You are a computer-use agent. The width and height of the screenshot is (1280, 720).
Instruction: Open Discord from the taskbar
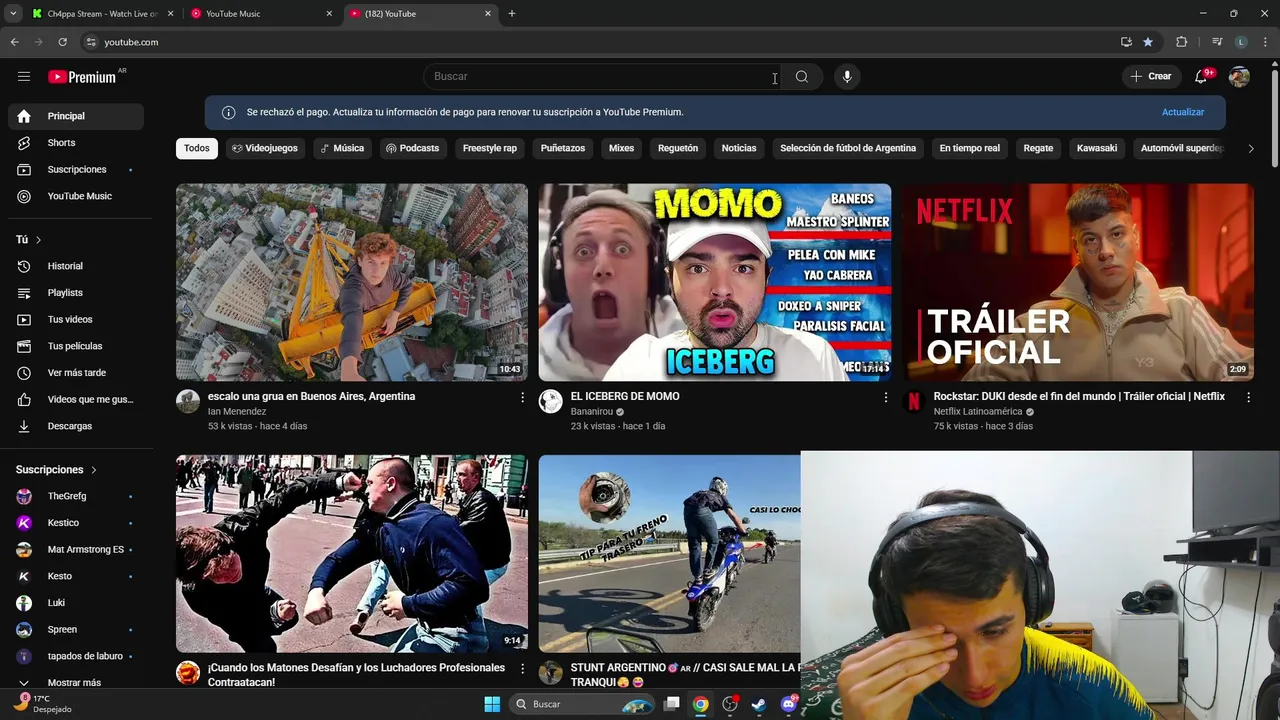click(x=788, y=704)
